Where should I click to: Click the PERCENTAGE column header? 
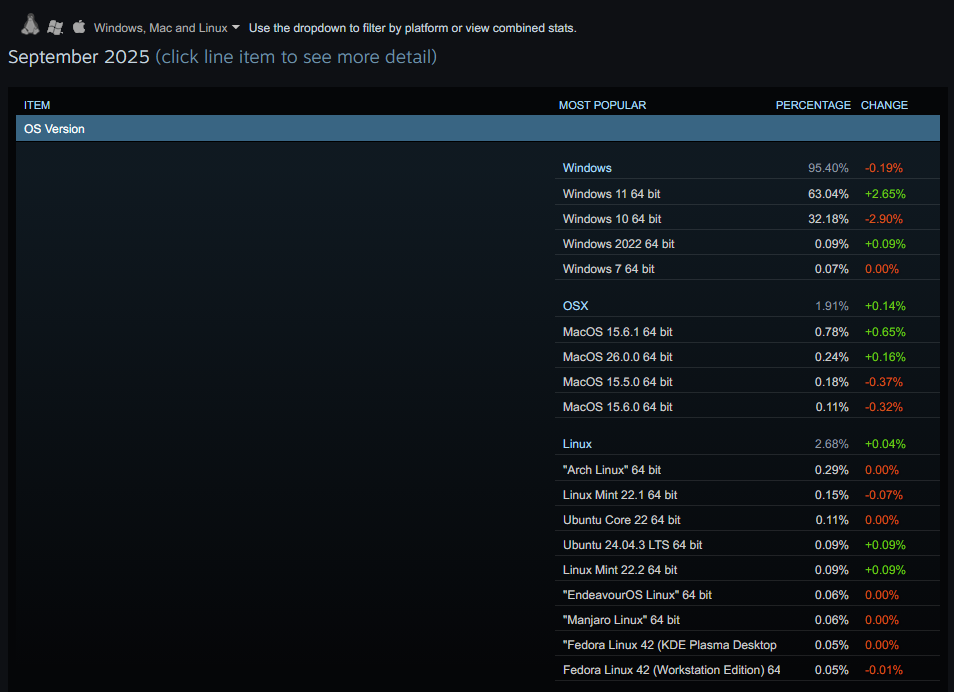tap(813, 105)
